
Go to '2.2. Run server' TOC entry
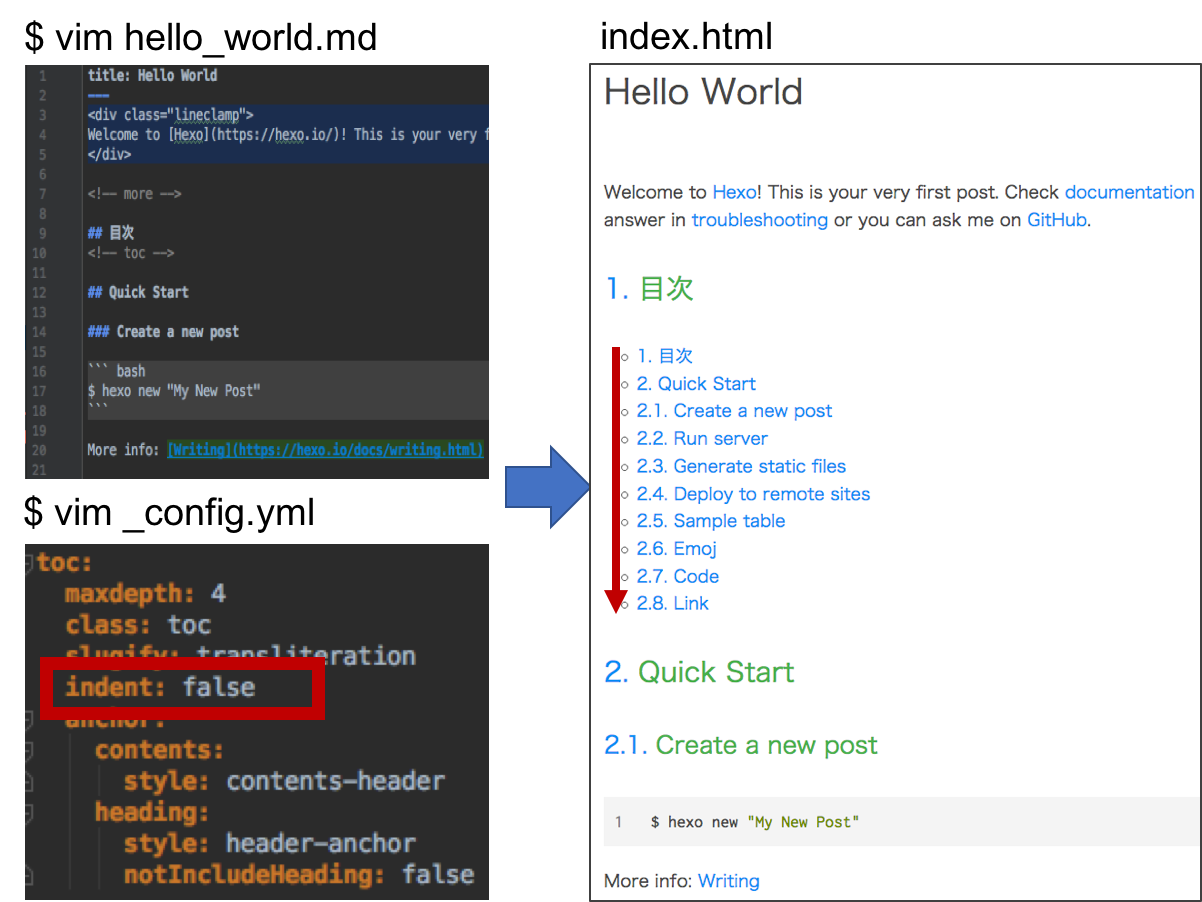click(702, 439)
